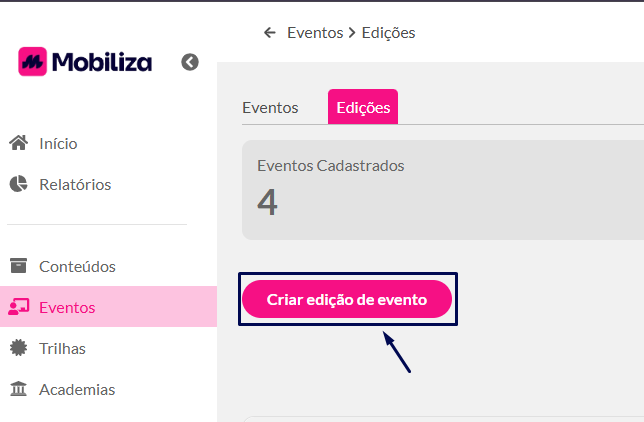Click the Eventos presenter icon in sidebar
Image resolution: width=644 pixels, height=422 pixels.
click(x=18, y=307)
